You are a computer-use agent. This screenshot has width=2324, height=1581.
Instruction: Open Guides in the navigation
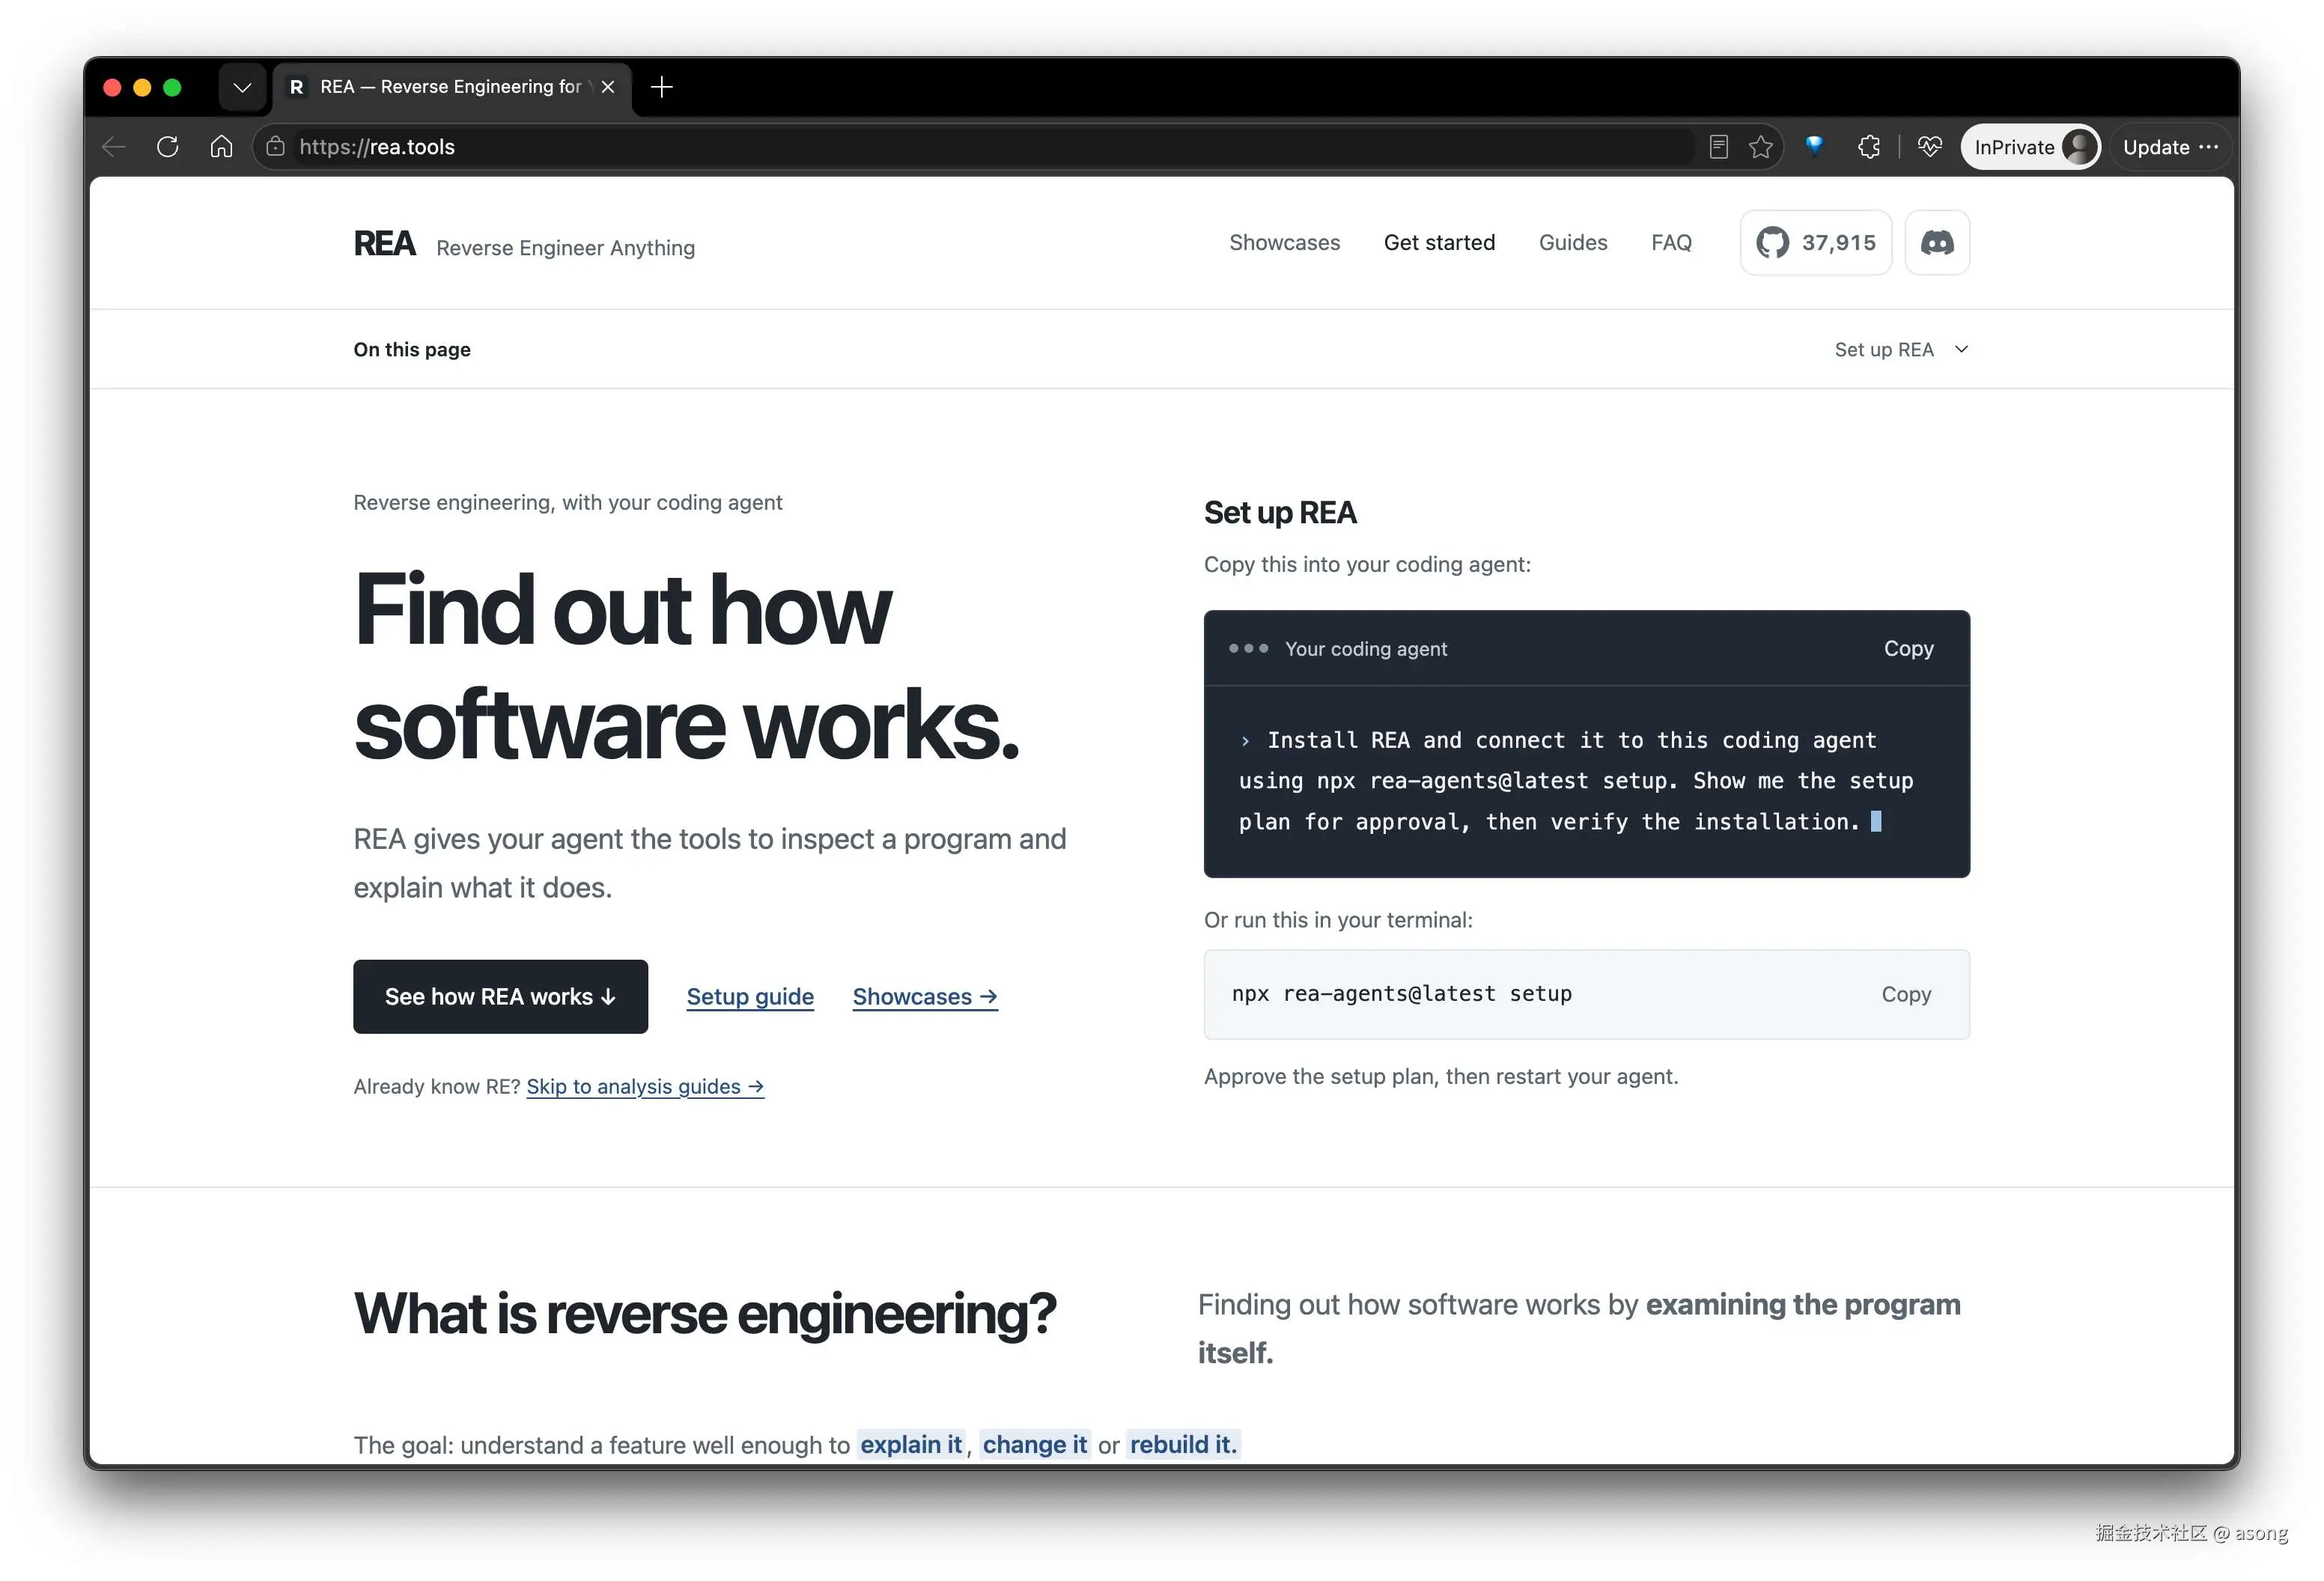click(1573, 243)
